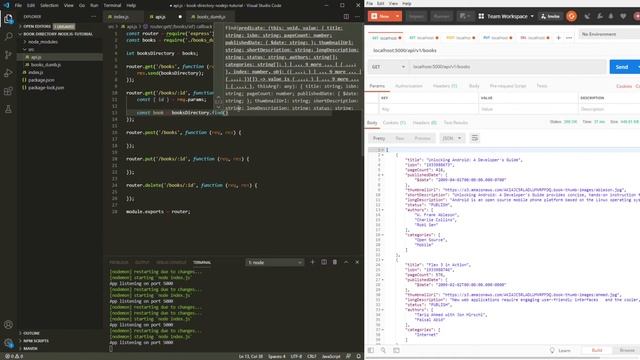This screenshot has height=360, width=640.
Task: Switch response view to Raw
Action: tap(400, 138)
